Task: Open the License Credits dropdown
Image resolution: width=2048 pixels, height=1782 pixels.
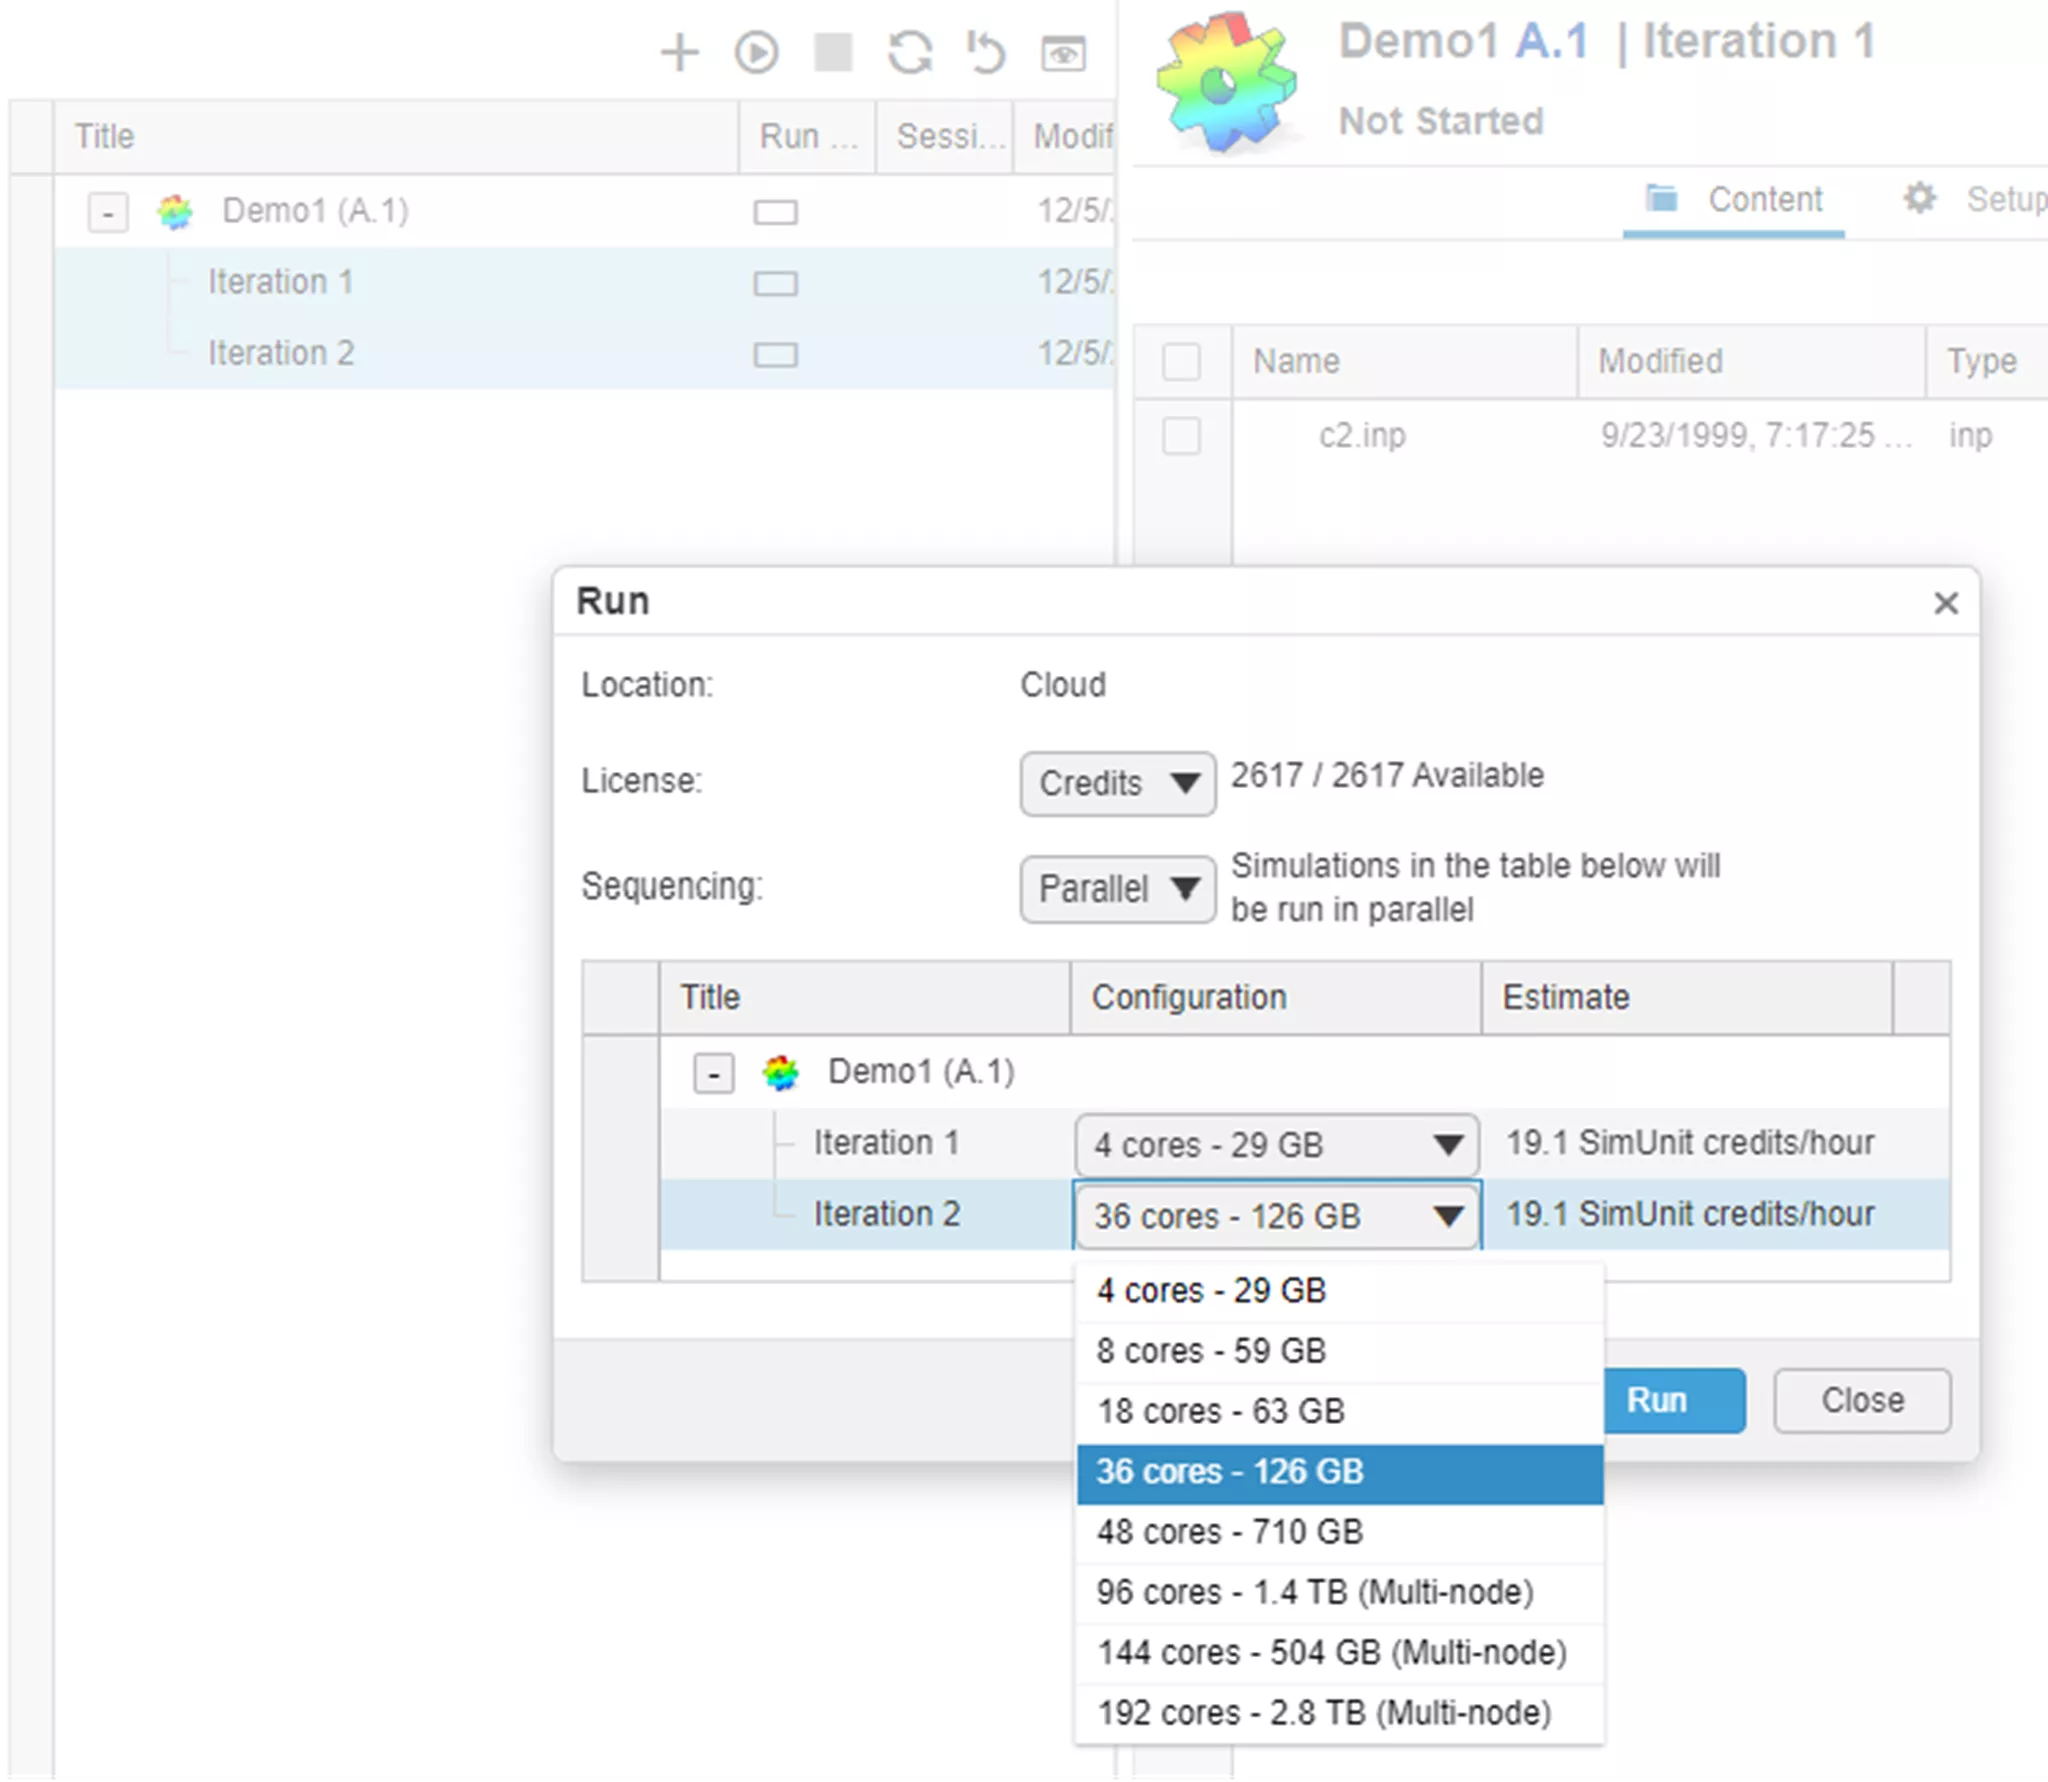Action: 1118,783
